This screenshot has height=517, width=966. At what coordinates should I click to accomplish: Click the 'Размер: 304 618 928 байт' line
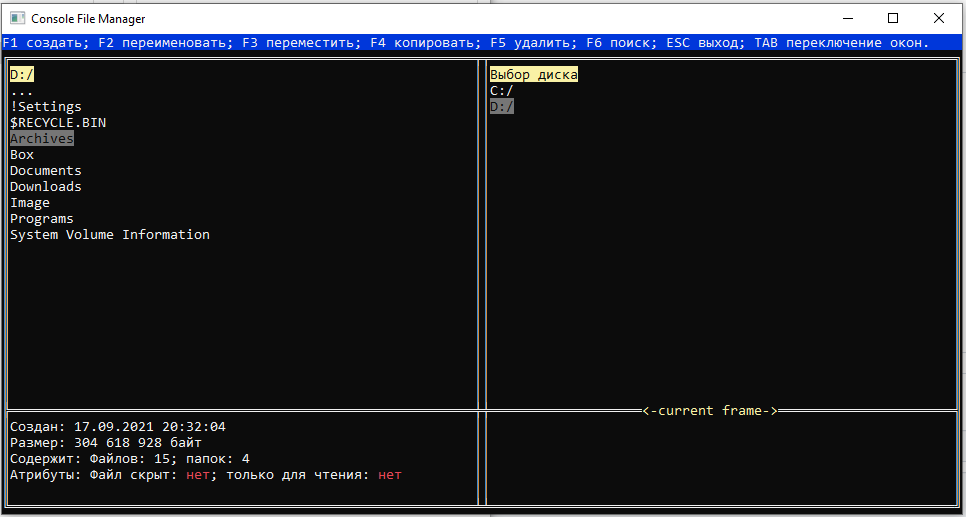tap(106, 443)
